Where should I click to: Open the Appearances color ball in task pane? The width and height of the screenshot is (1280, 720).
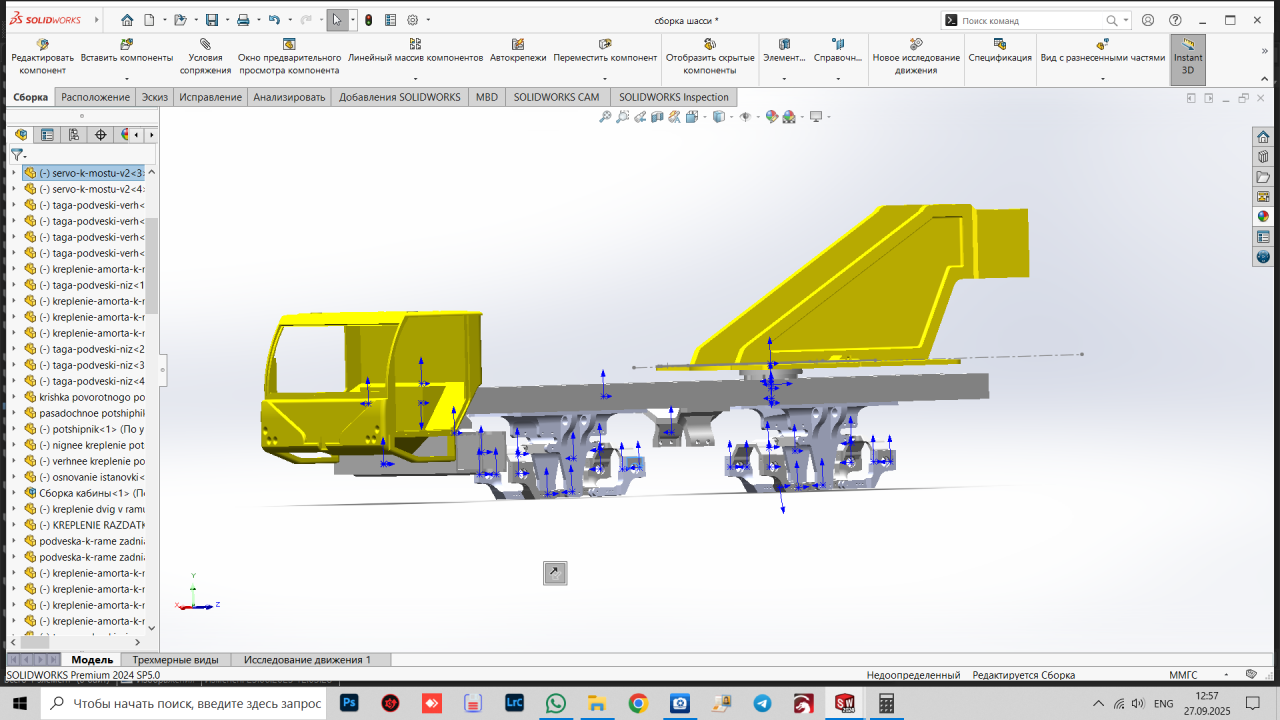(x=1263, y=216)
